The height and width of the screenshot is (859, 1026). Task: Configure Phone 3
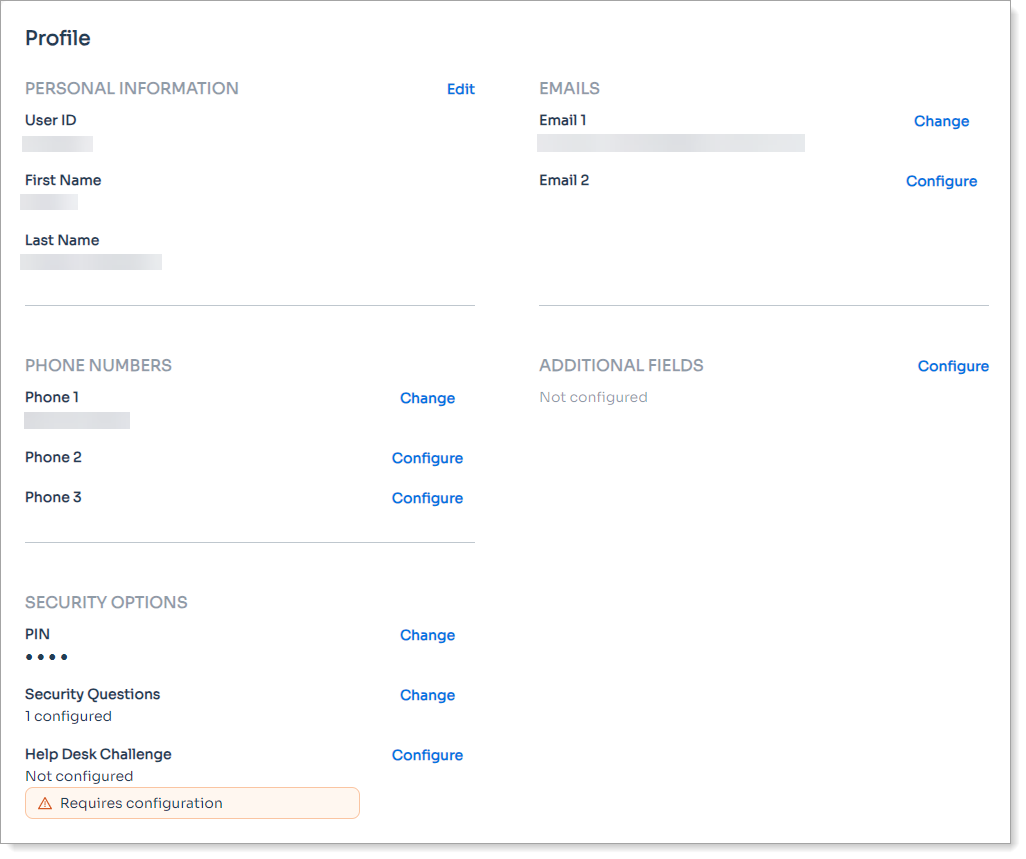point(427,498)
